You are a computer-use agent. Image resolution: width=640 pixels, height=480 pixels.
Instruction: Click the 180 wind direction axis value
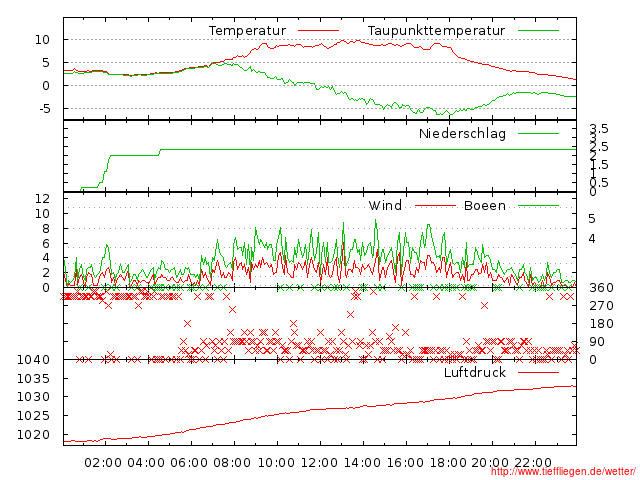(x=601, y=324)
